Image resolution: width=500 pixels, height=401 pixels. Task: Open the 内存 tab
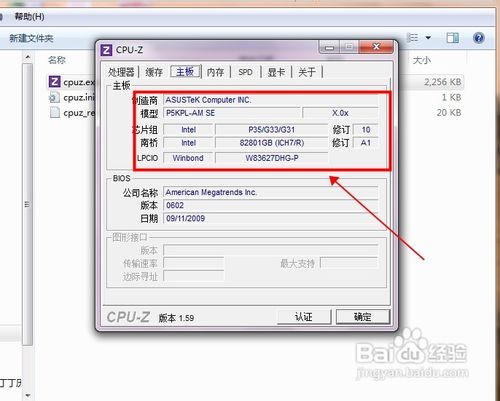pyautogui.click(x=215, y=72)
